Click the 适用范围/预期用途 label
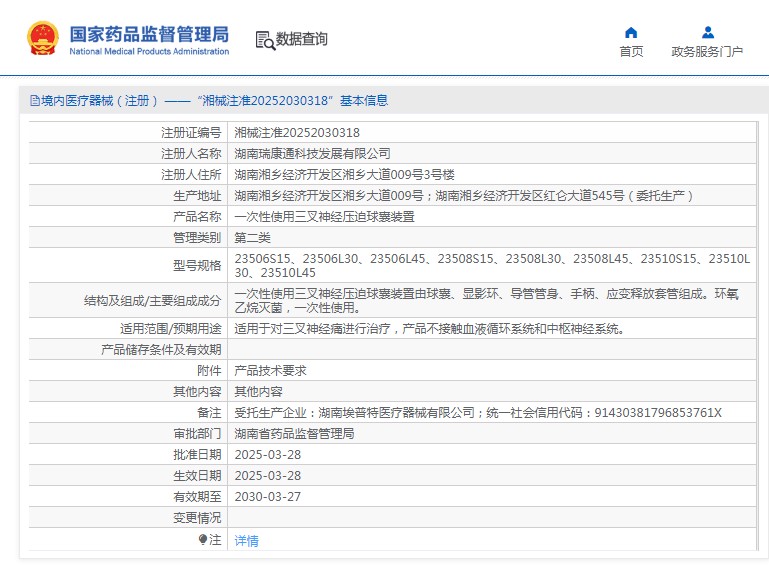 (x=171, y=329)
